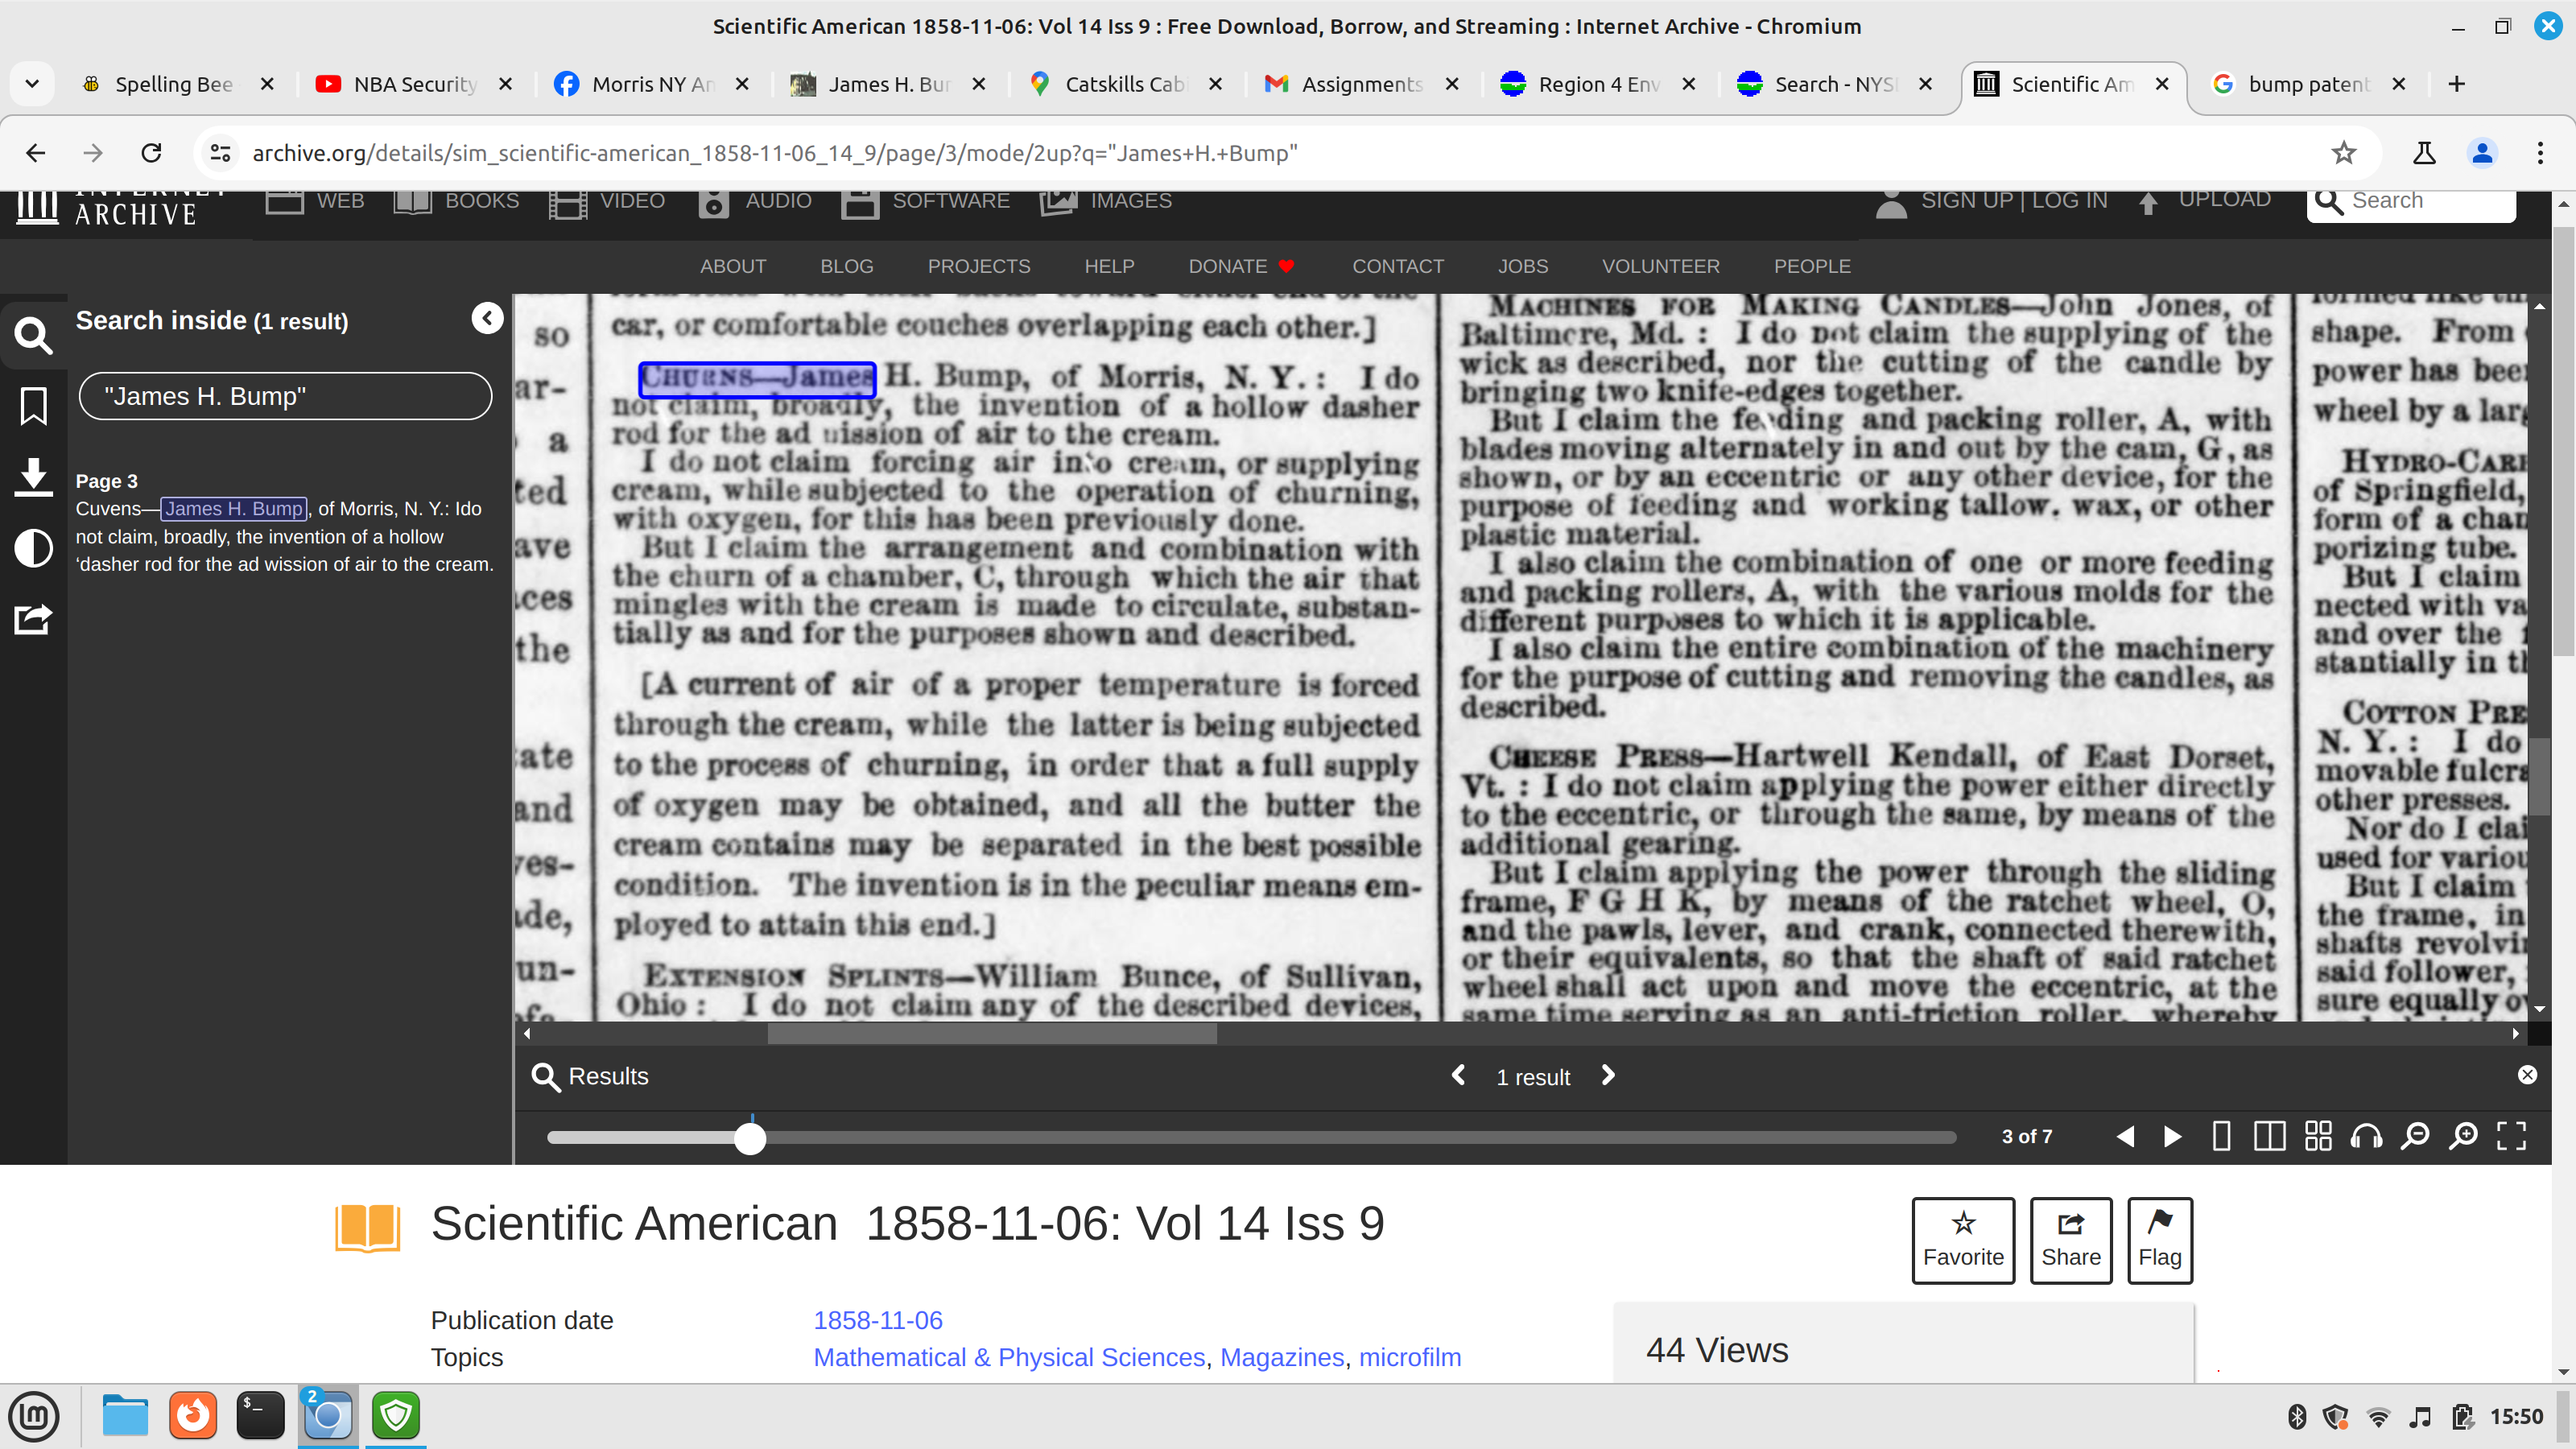Image resolution: width=2576 pixels, height=1449 pixels.
Task: Open the BOOKS media section
Action: tap(457, 201)
